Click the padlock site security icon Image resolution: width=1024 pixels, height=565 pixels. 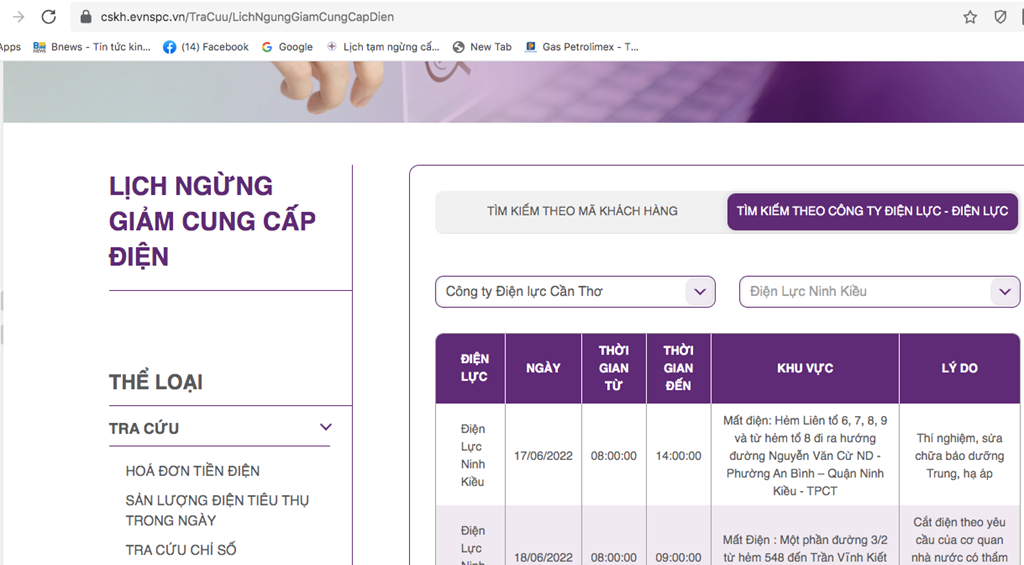pos(86,17)
